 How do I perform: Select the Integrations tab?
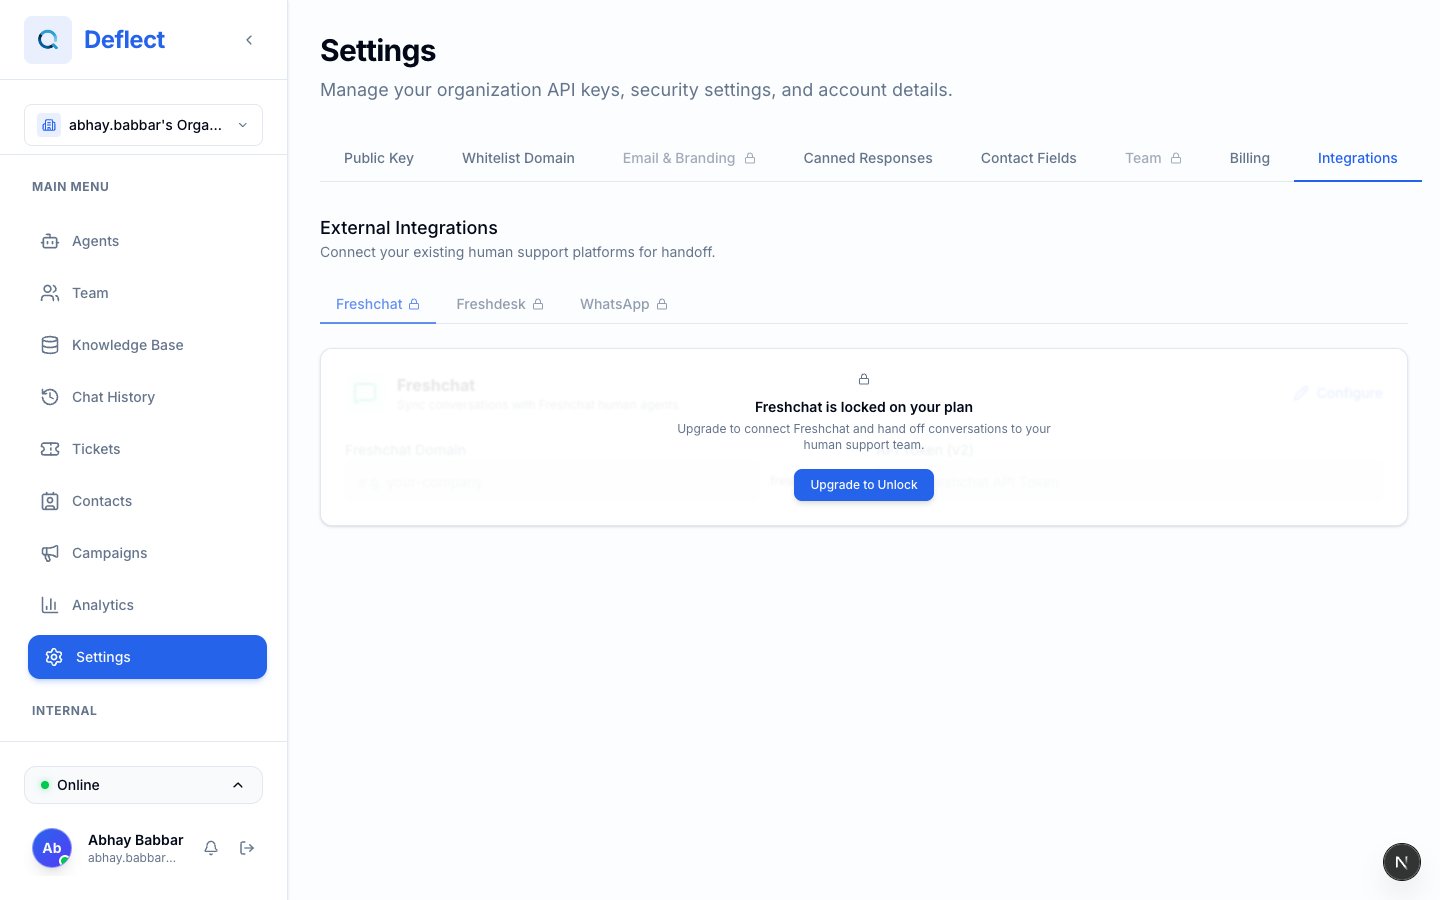pos(1358,158)
